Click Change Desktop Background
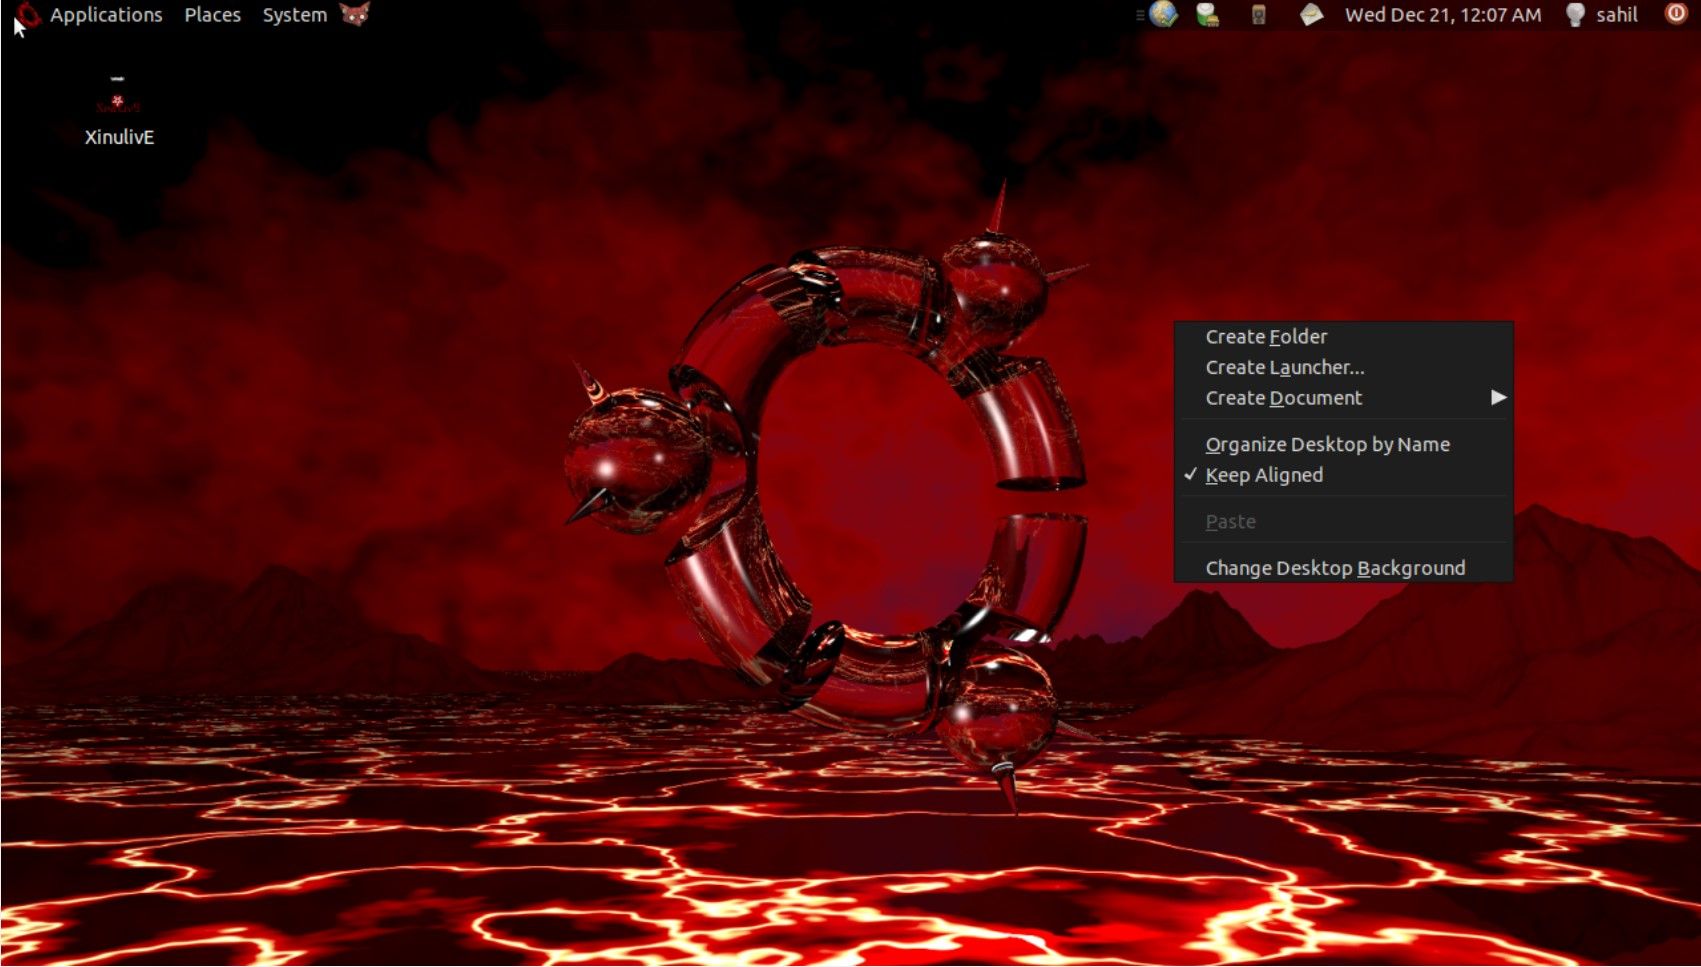This screenshot has height=967, width=1701. click(x=1335, y=568)
